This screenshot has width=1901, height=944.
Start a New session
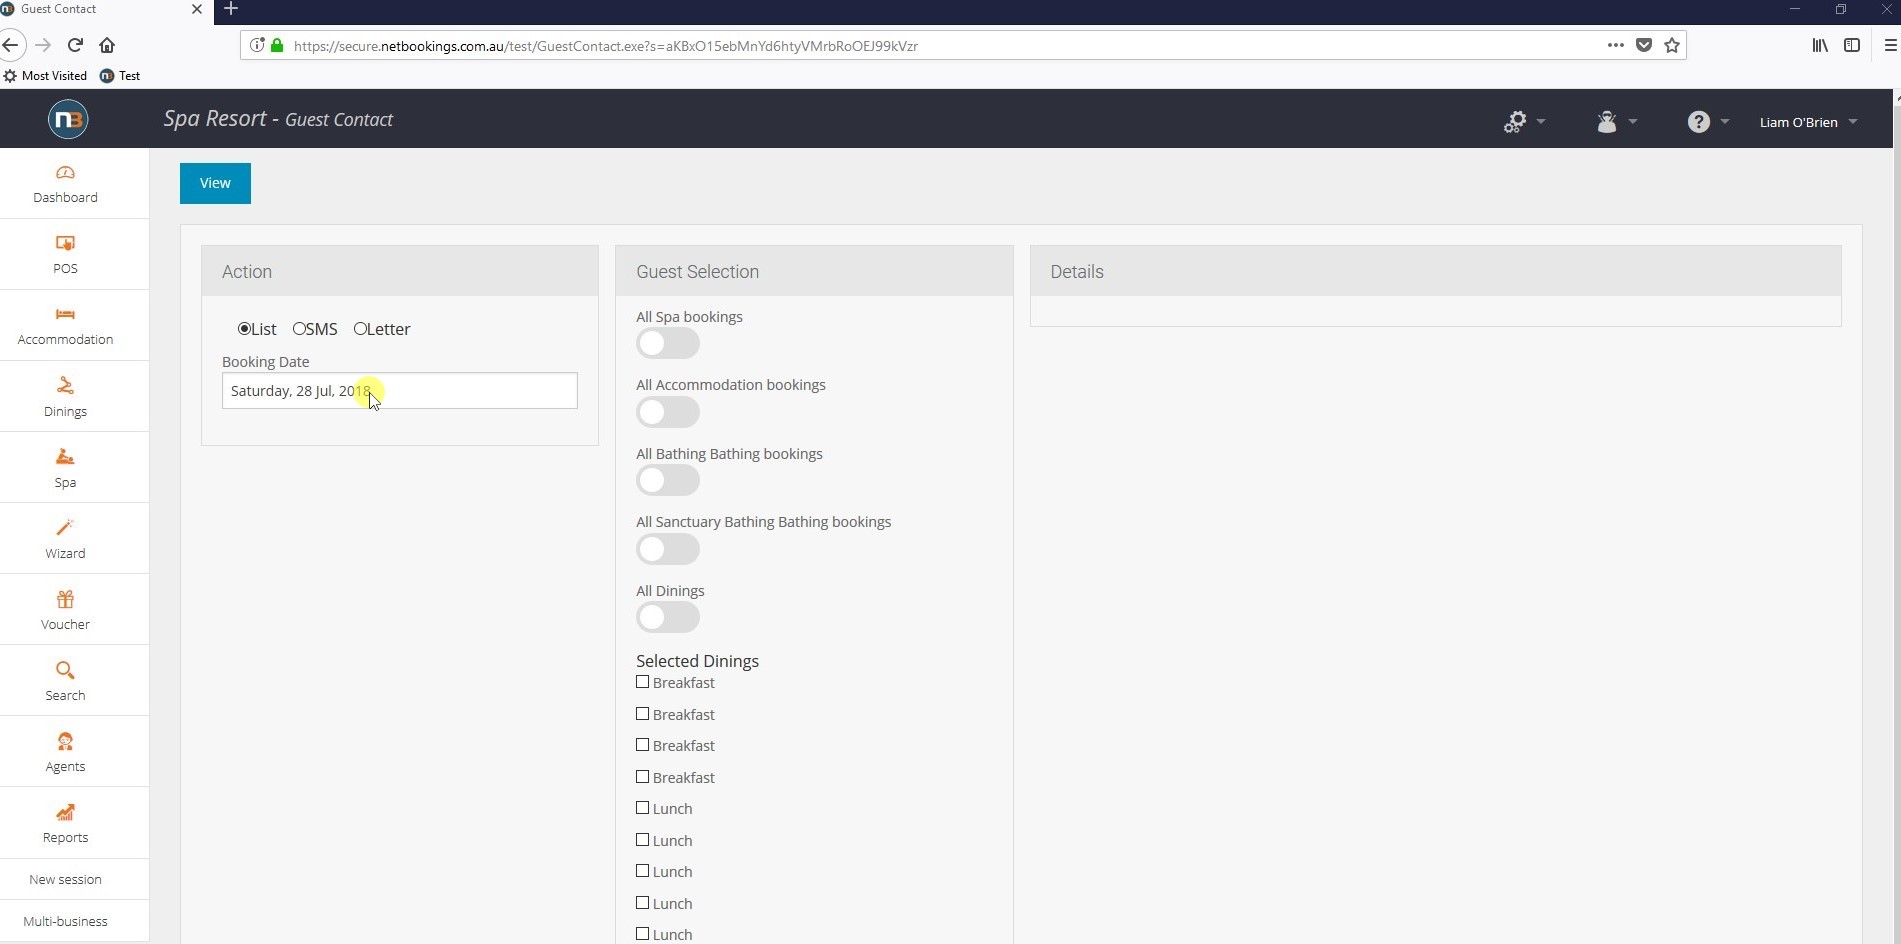(x=65, y=880)
